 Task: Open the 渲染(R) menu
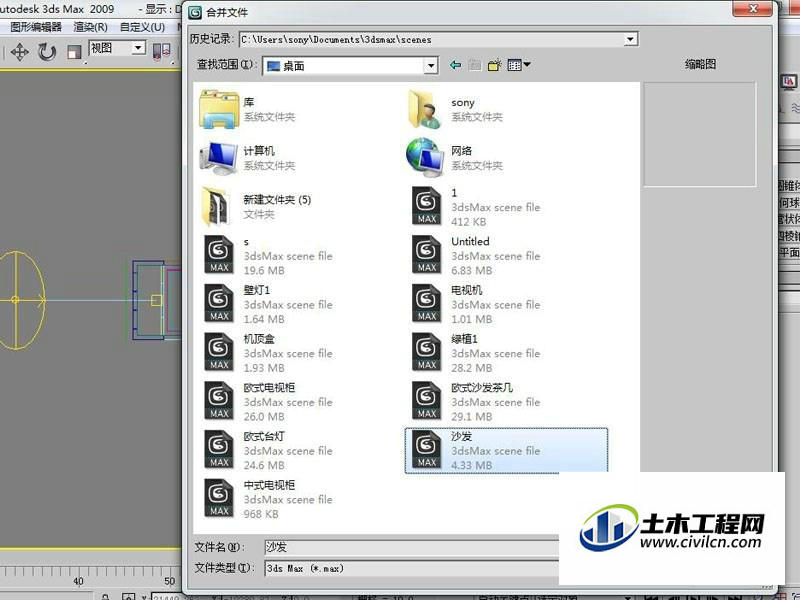pos(90,27)
